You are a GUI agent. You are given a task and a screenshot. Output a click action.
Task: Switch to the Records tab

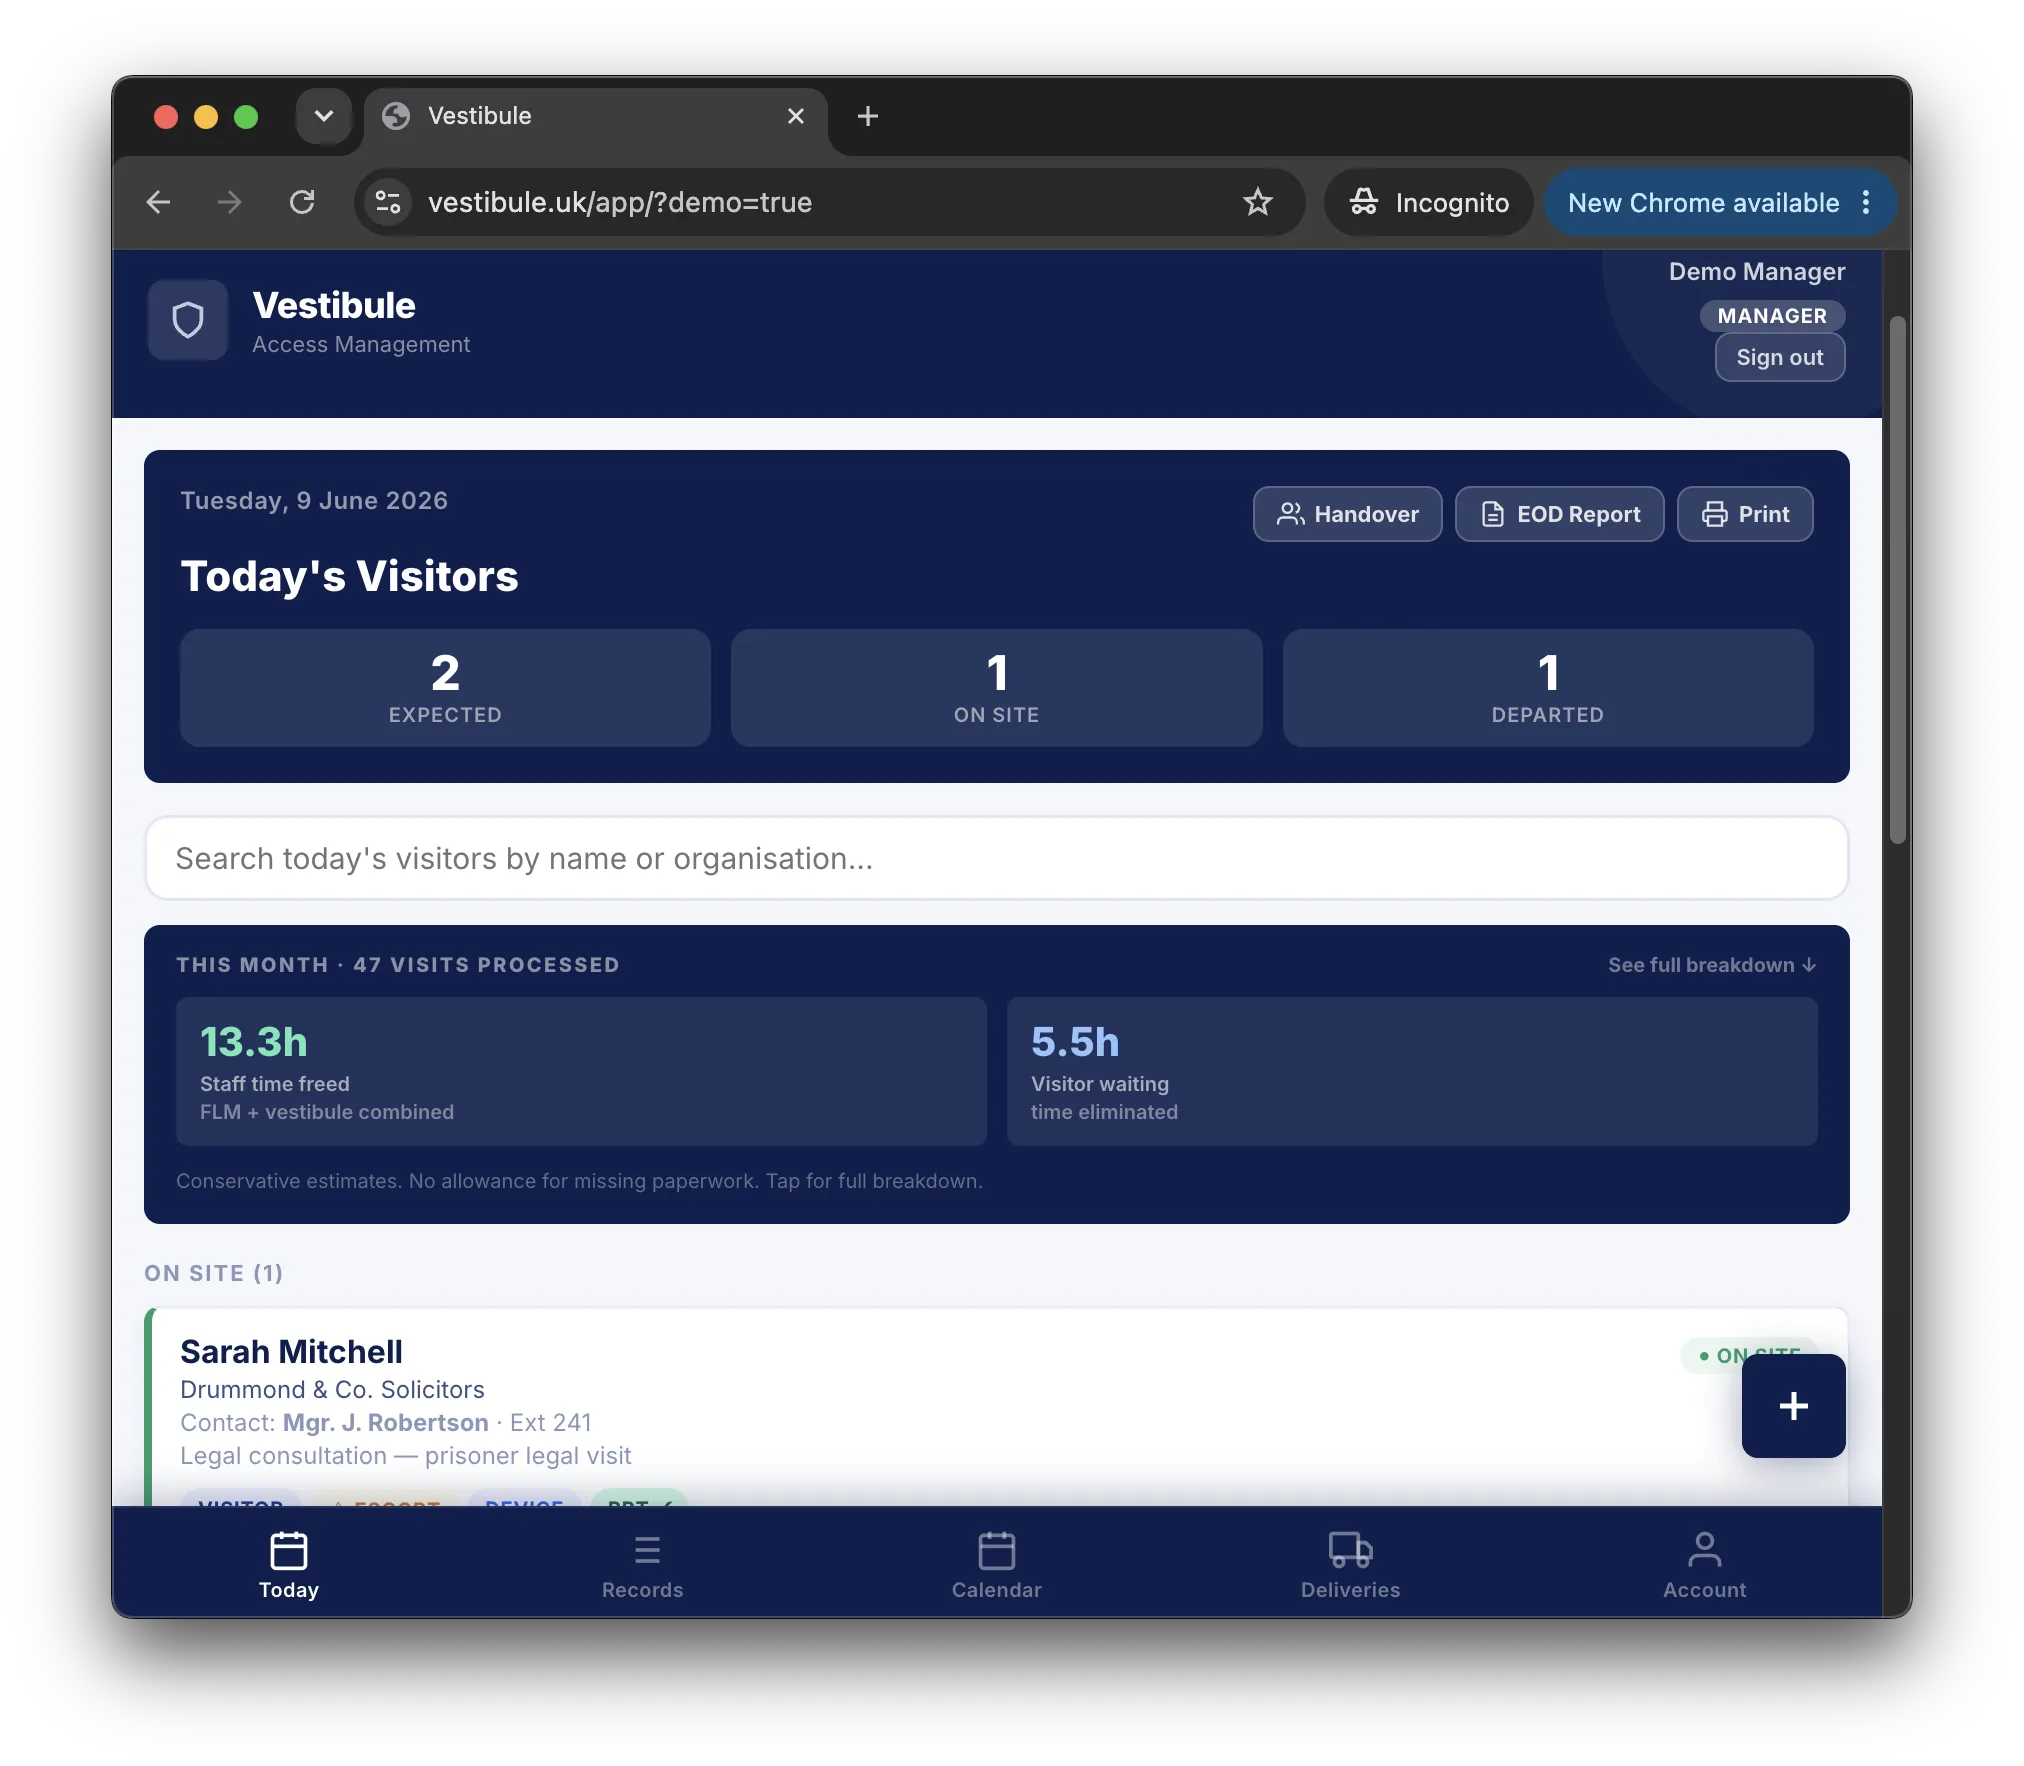[643, 1566]
